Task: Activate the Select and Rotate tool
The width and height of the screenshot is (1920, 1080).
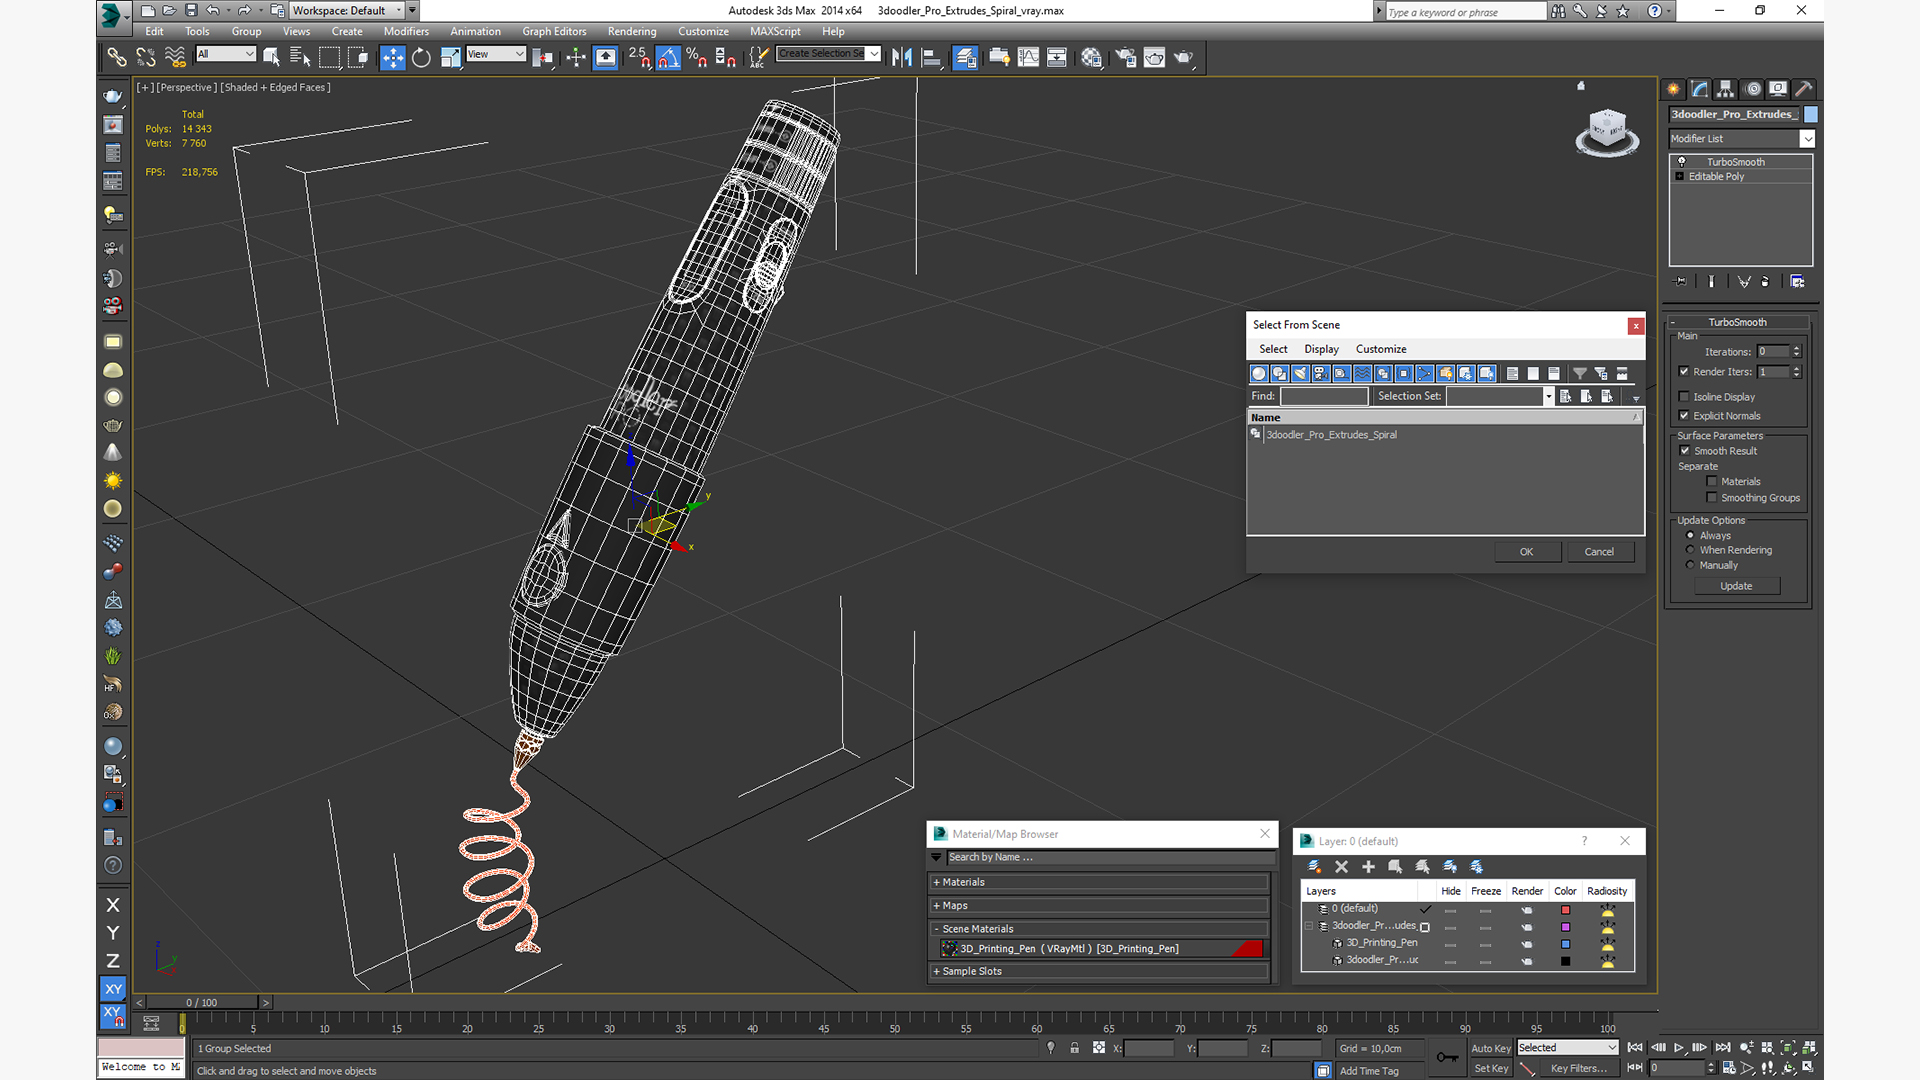Action: pos(421,58)
